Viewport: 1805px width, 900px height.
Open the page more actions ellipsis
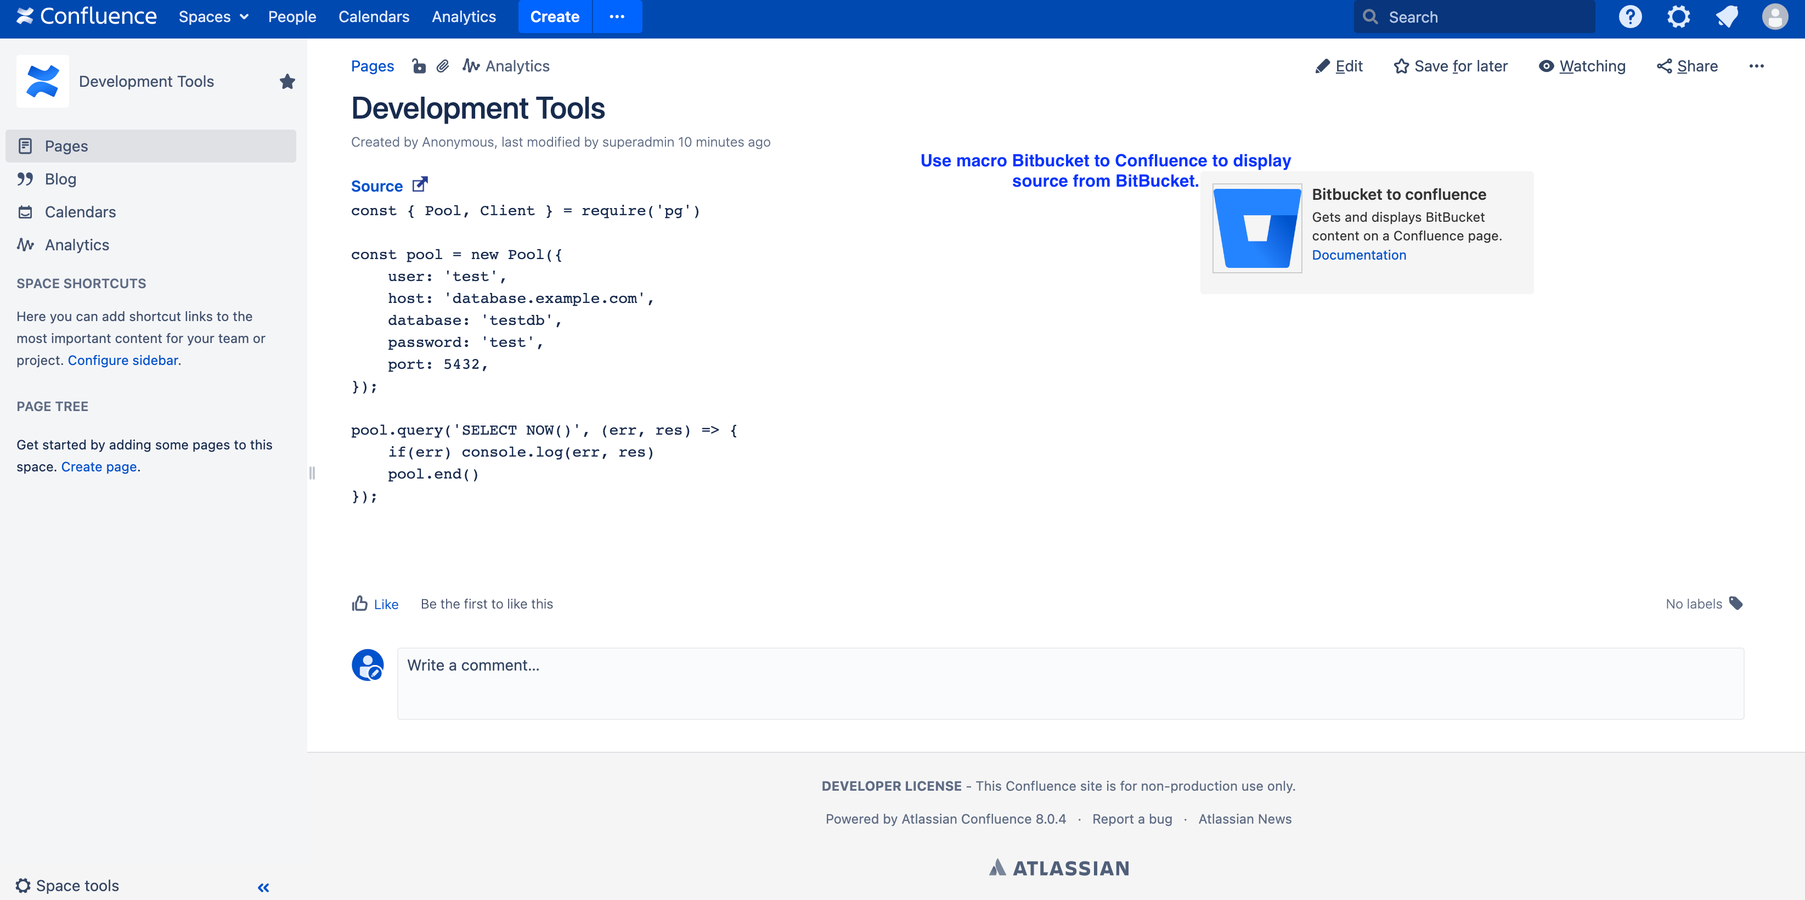coord(1756,66)
